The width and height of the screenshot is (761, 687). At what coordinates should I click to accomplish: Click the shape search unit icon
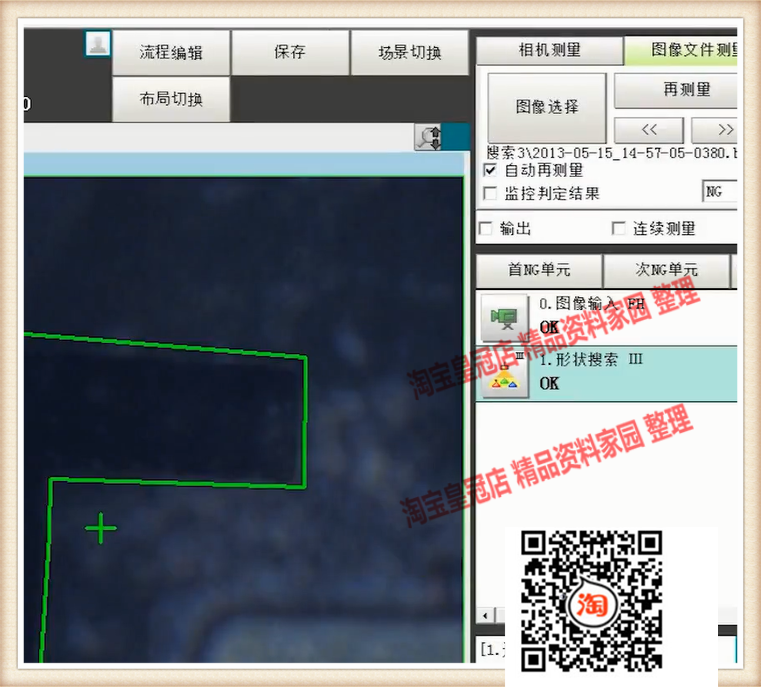505,375
